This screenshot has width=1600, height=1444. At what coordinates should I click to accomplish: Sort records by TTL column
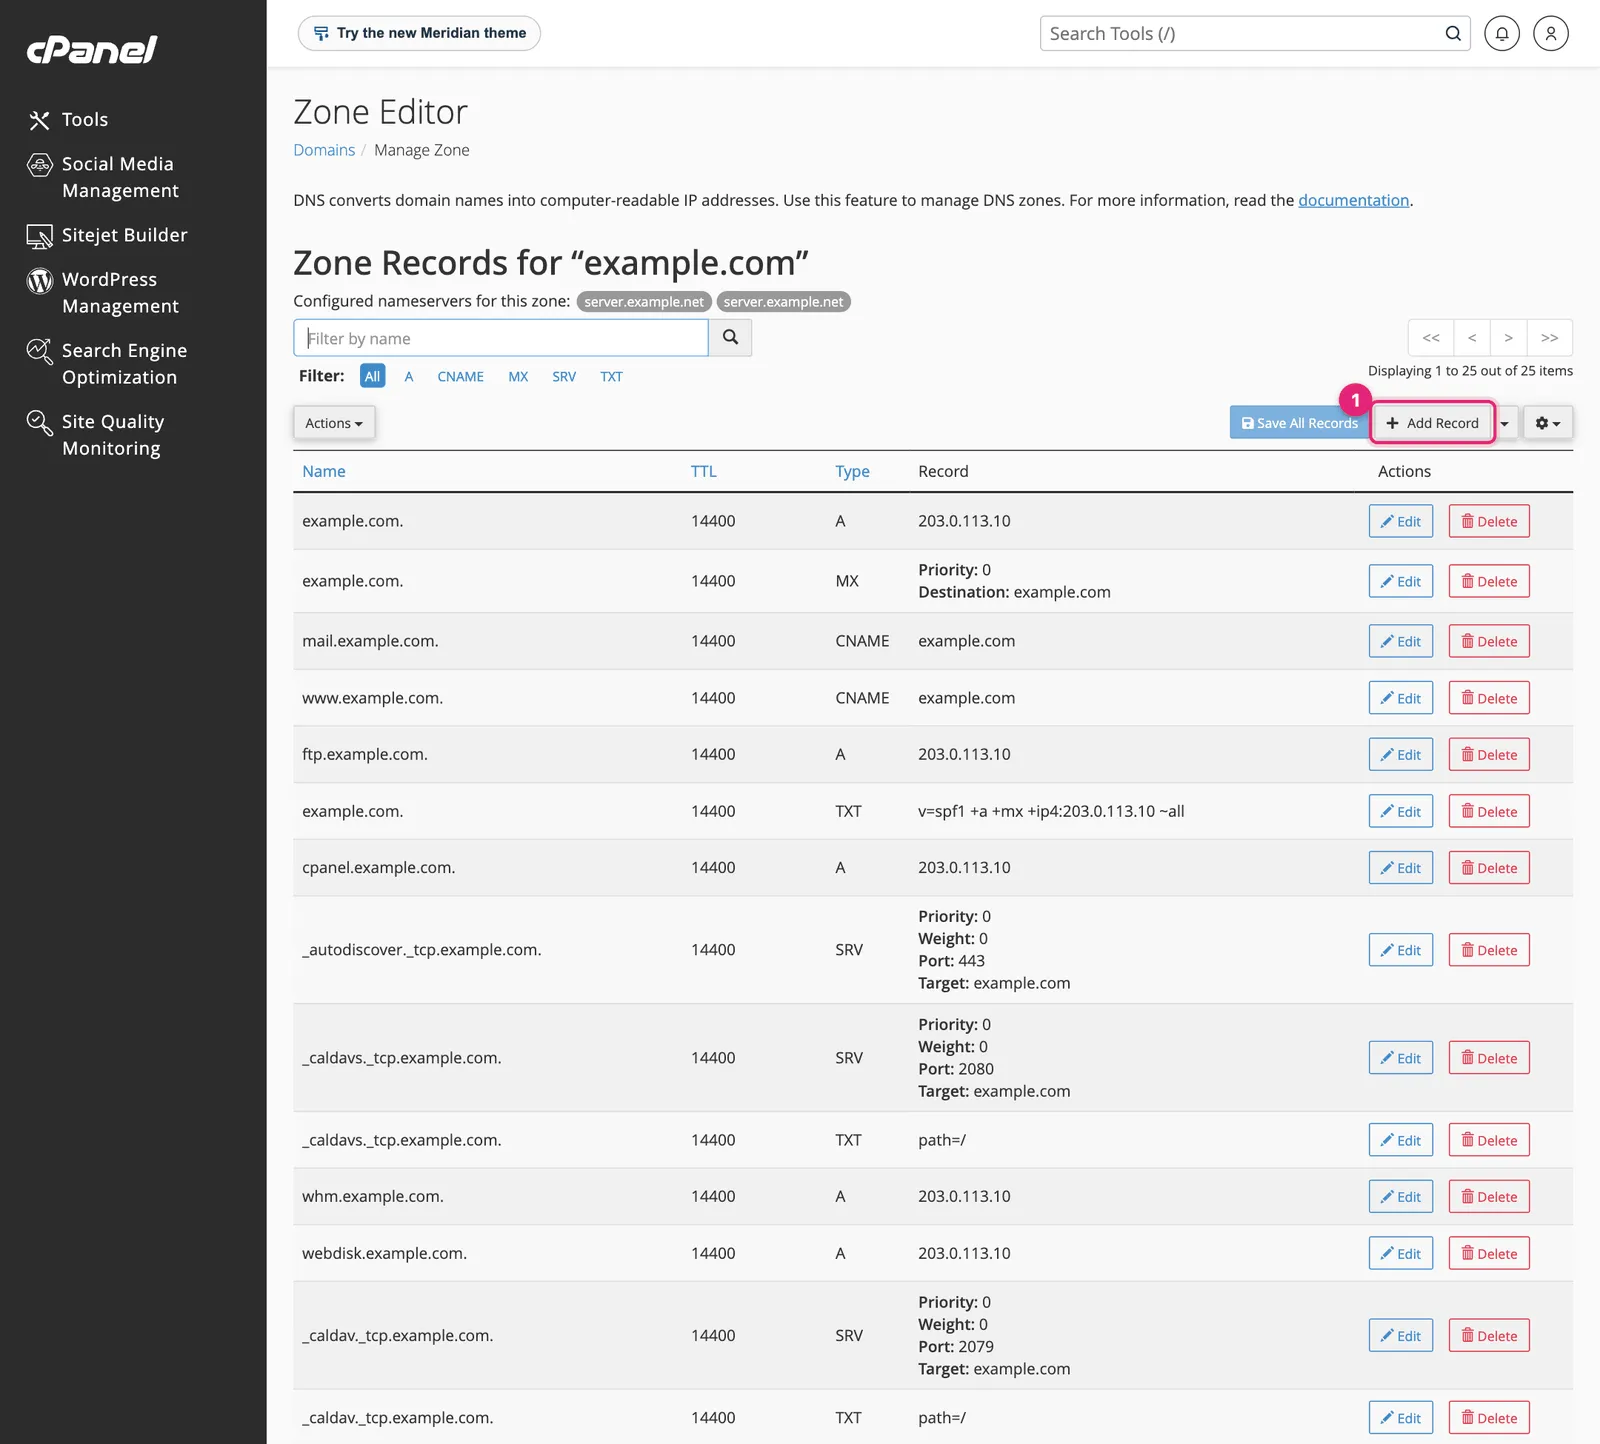point(704,471)
